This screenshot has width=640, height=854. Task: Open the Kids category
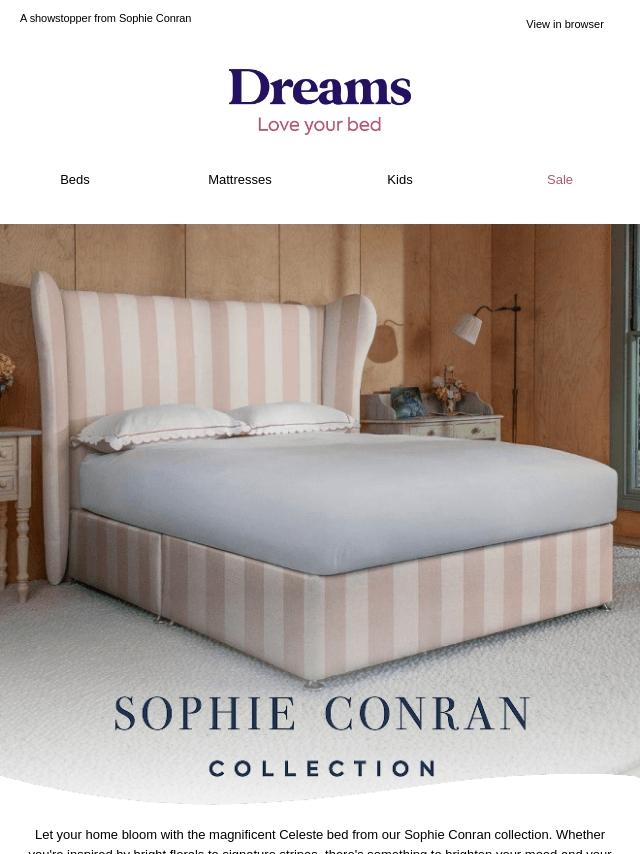coord(400,180)
